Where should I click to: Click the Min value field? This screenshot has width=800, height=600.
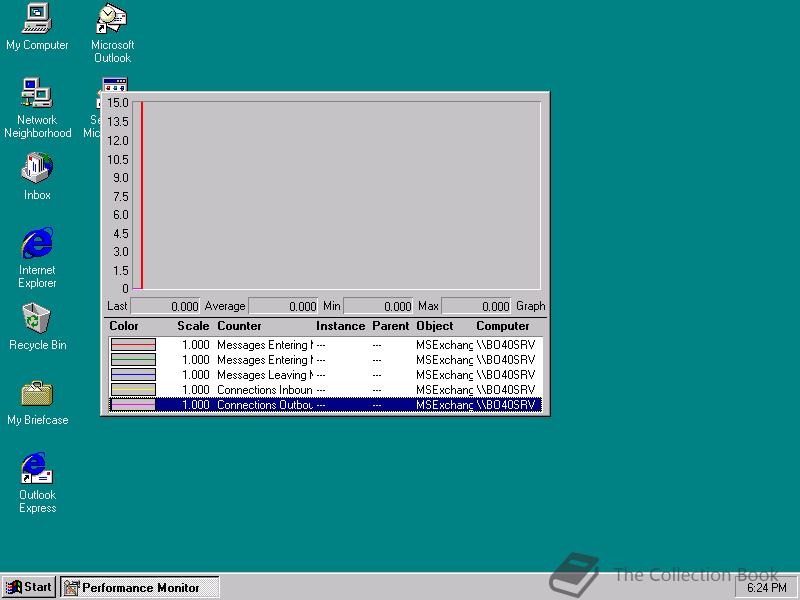coord(378,306)
